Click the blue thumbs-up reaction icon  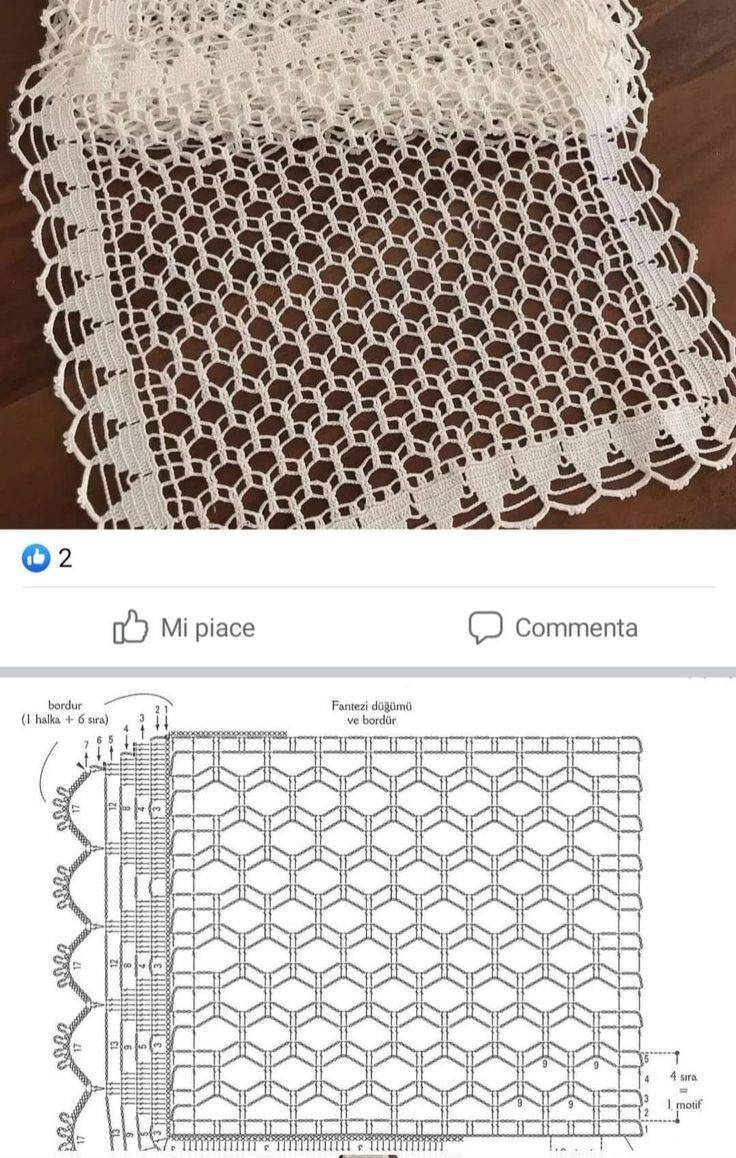[36, 558]
